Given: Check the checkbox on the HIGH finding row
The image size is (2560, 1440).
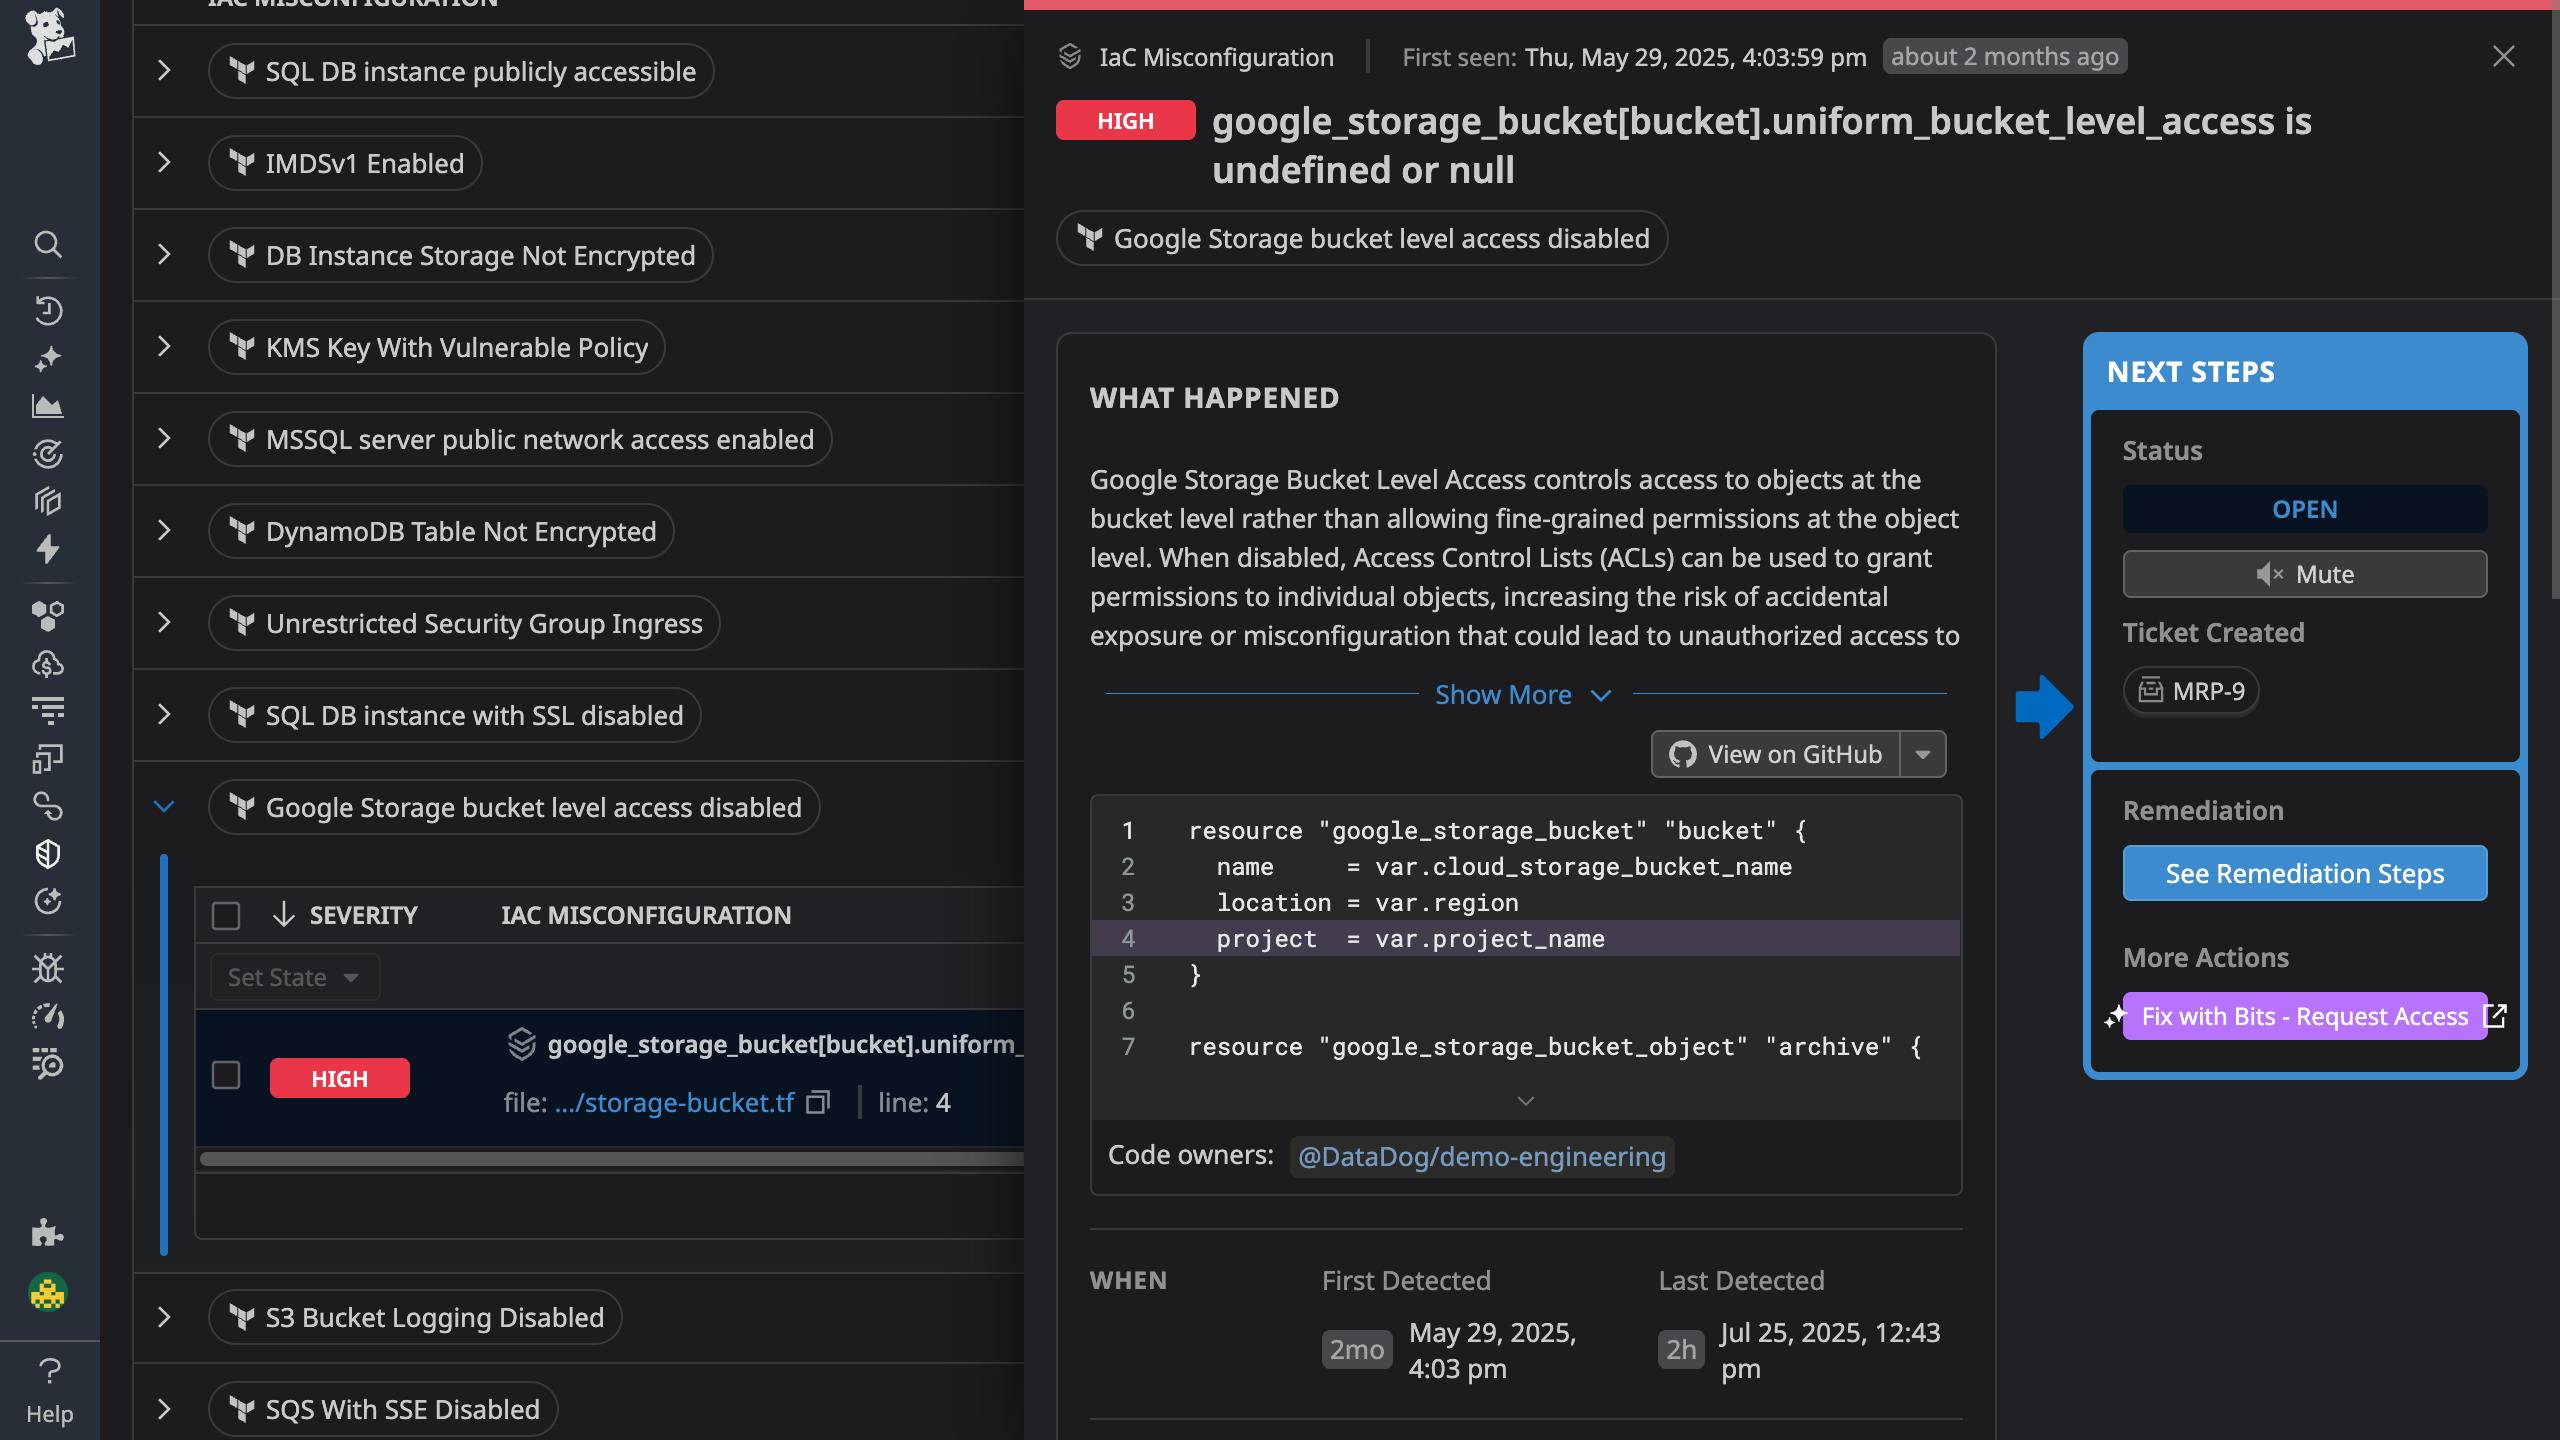Looking at the screenshot, I should pyautogui.click(x=226, y=1076).
